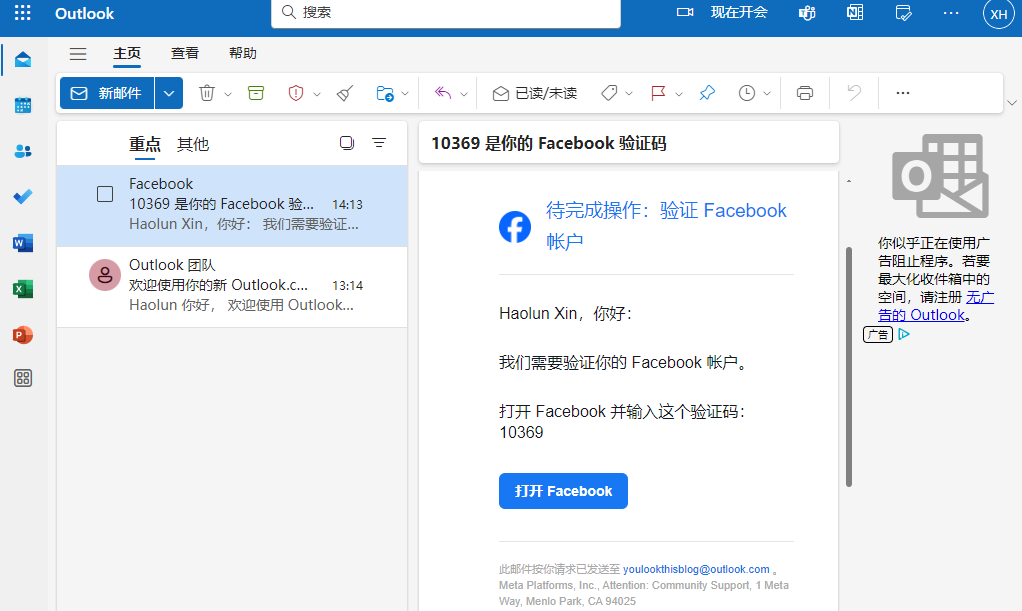Start meeting via 现在开会

point(722,13)
